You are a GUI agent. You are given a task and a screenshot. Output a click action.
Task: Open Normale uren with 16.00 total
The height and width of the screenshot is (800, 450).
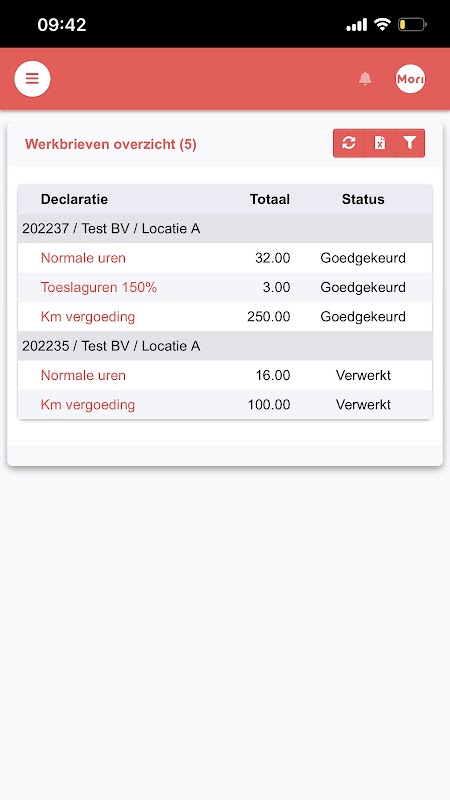[83, 376]
